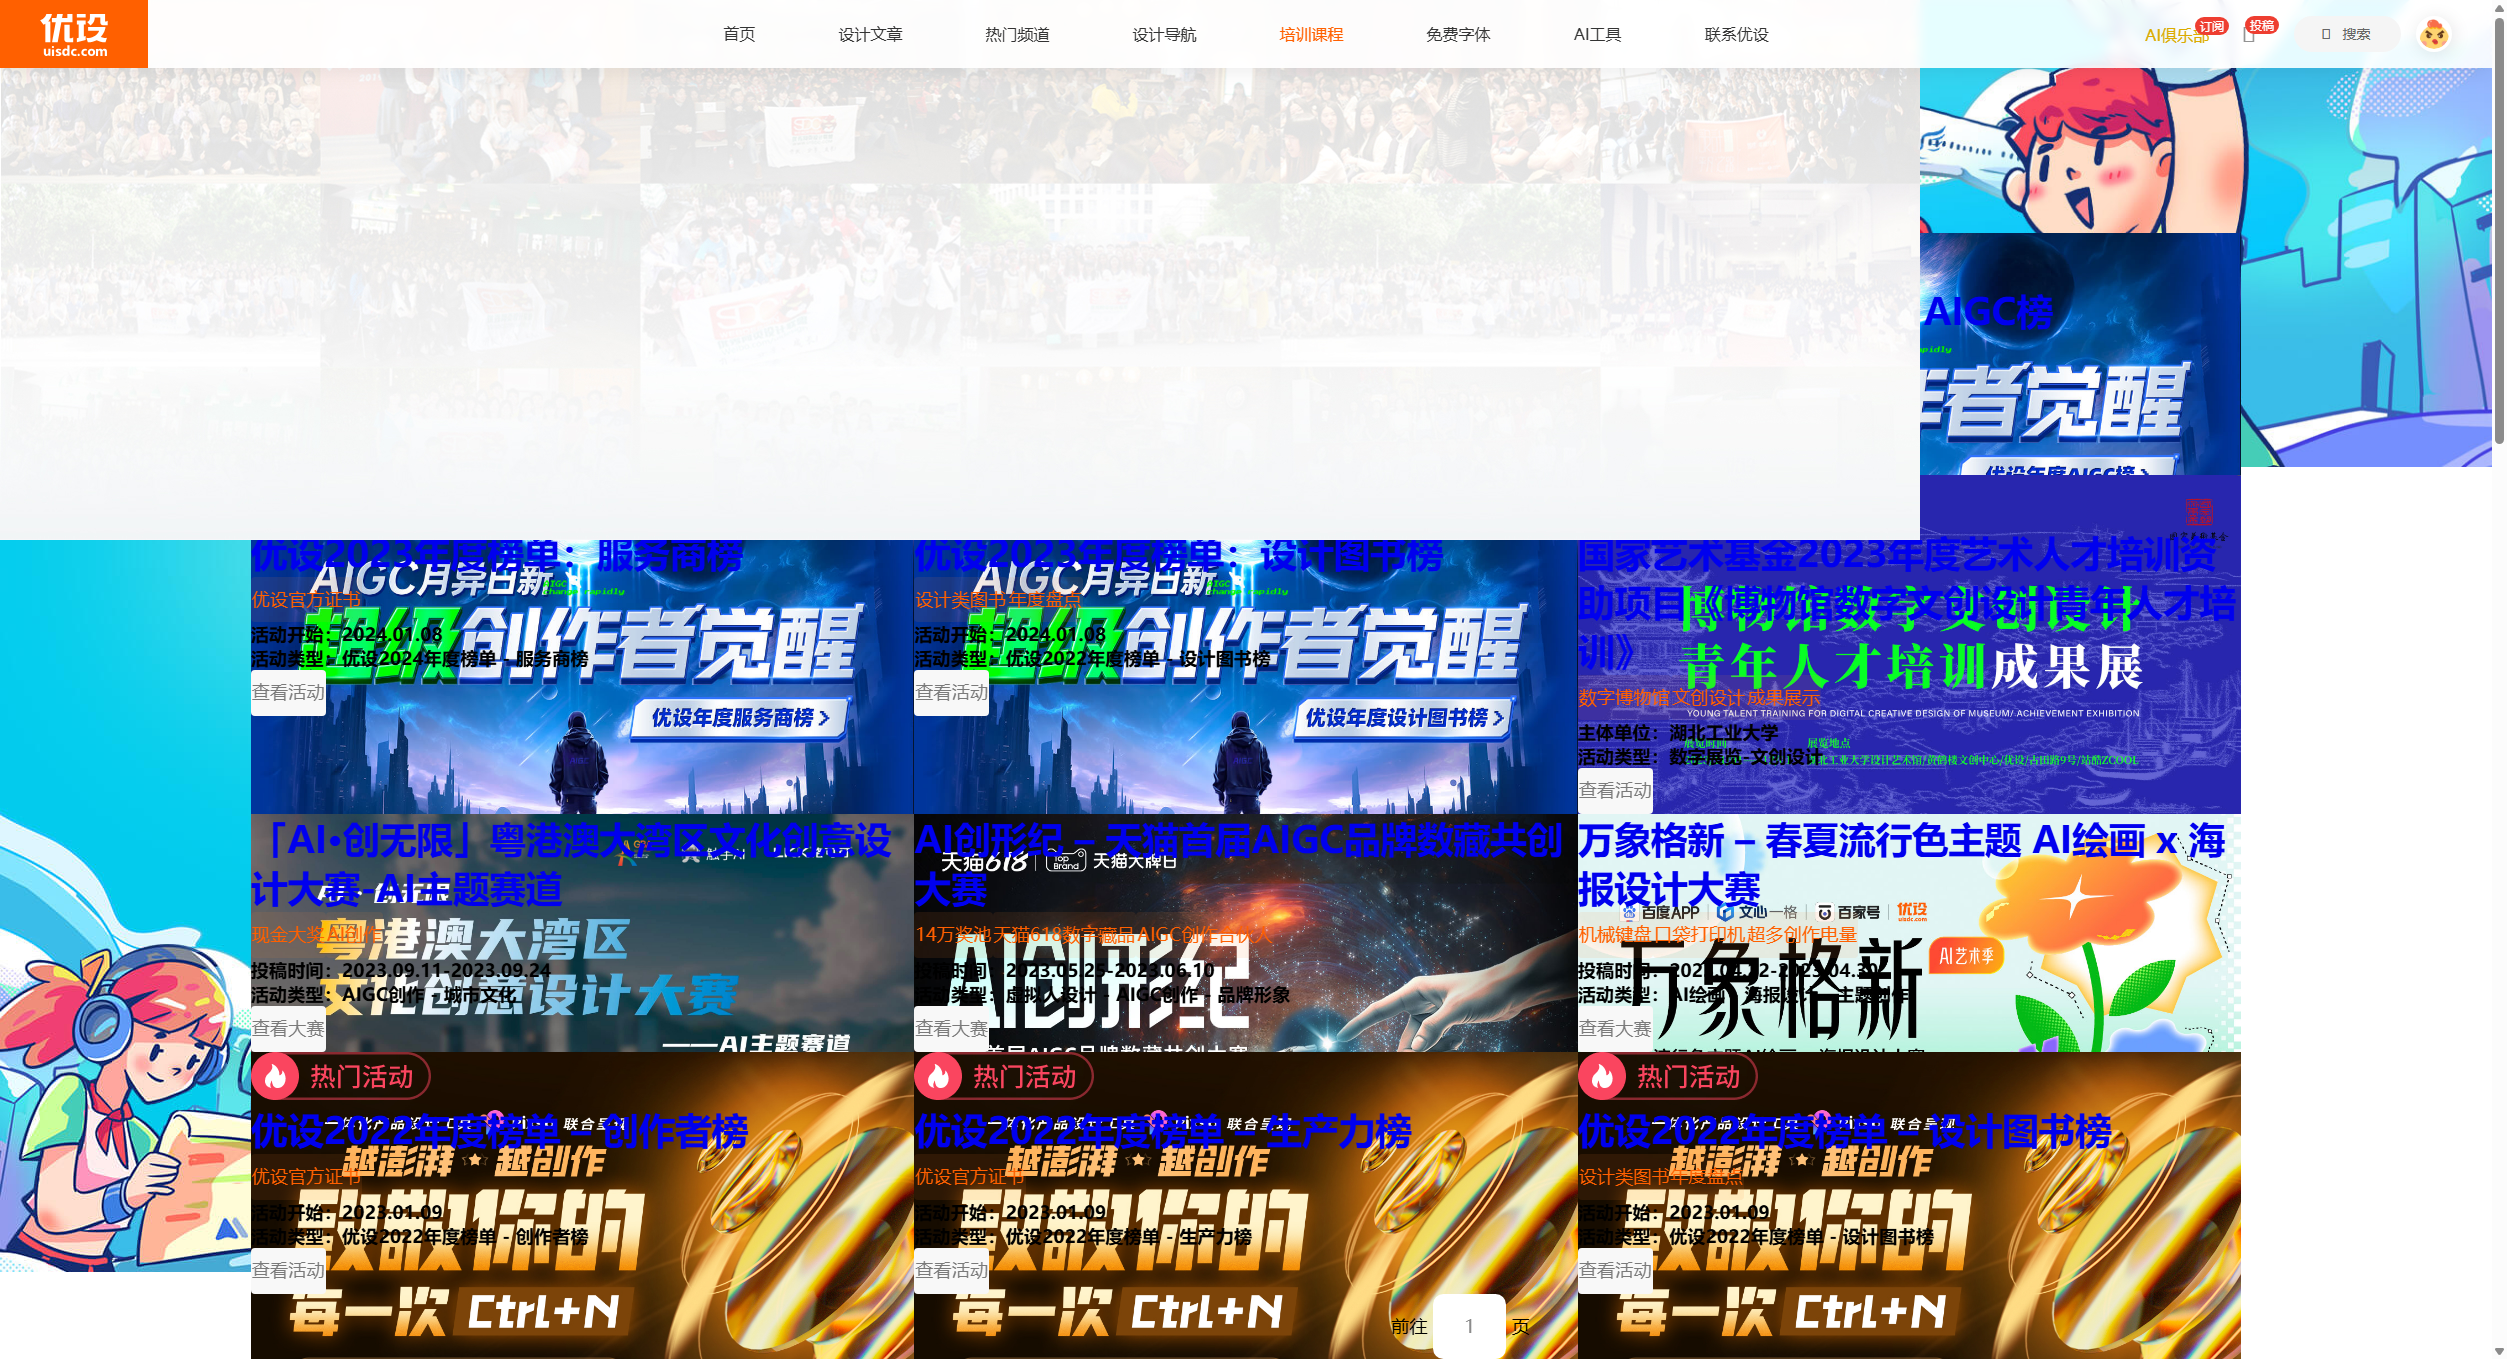Click the 订阅 red badge
The height and width of the screenshot is (1359, 2507).
tap(2211, 26)
